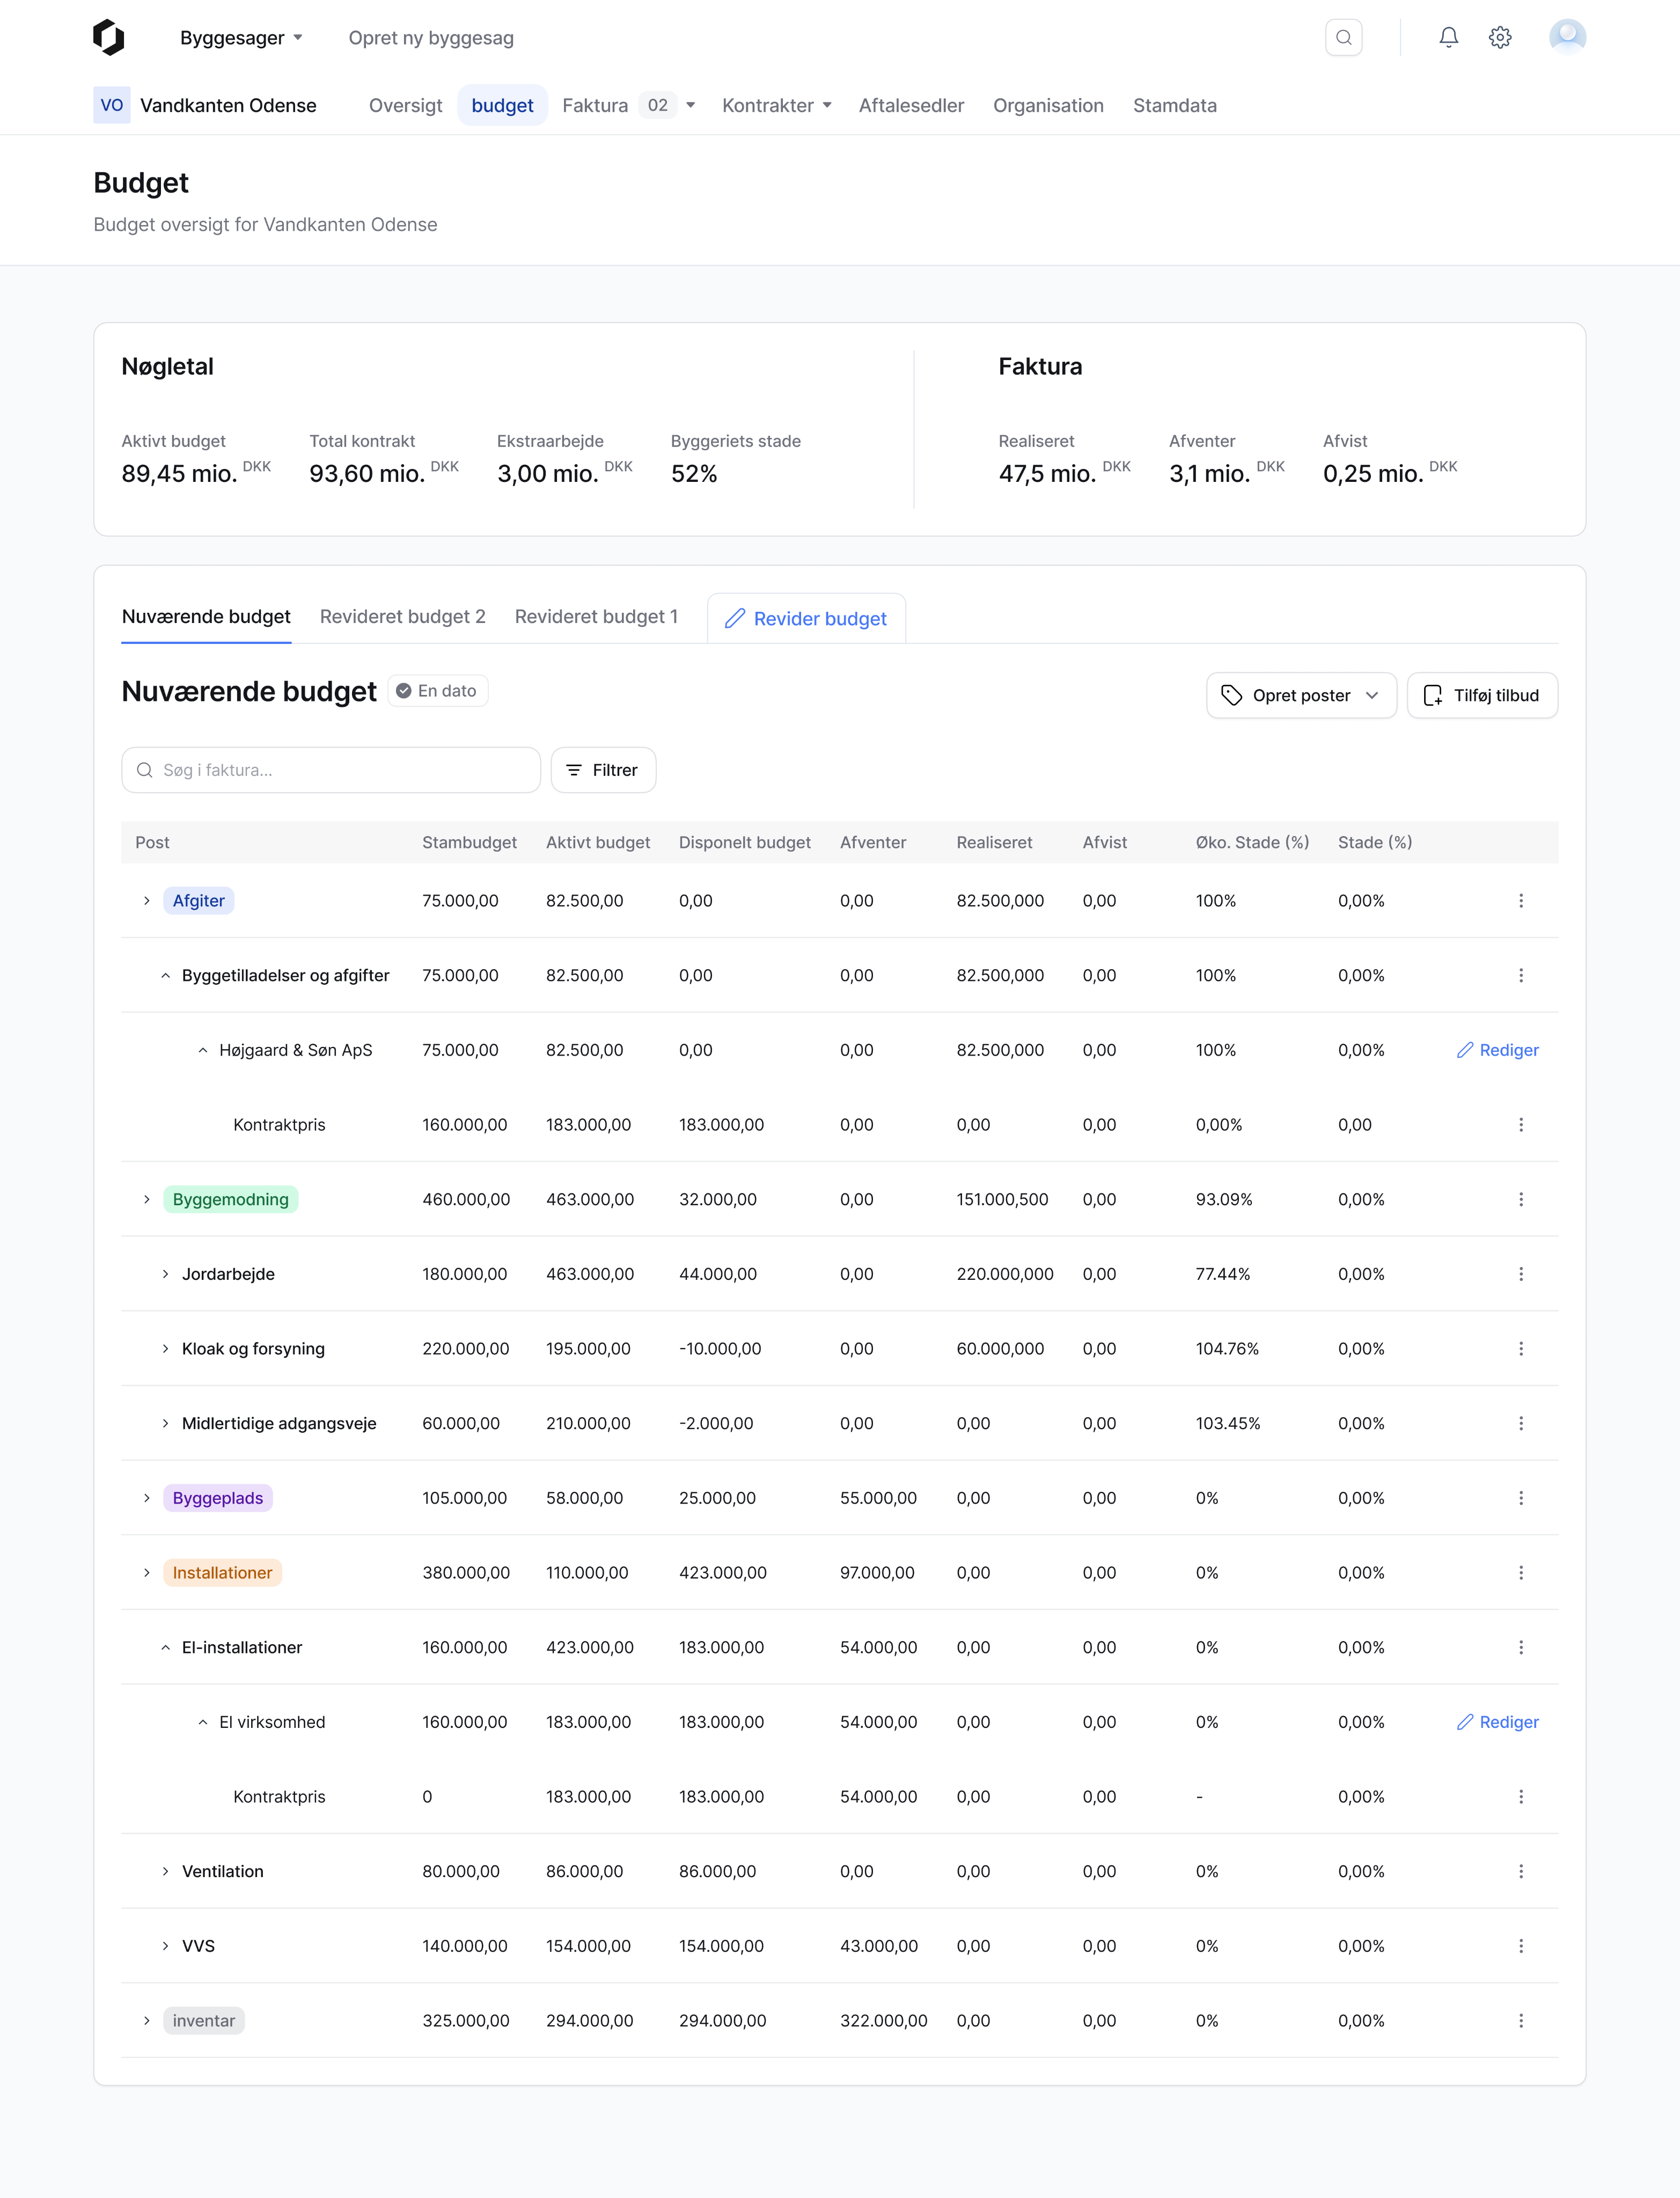Open the Opret poster dropdown
Image resolution: width=1680 pixels, height=2198 pixels.
(x=1300, y=695)
